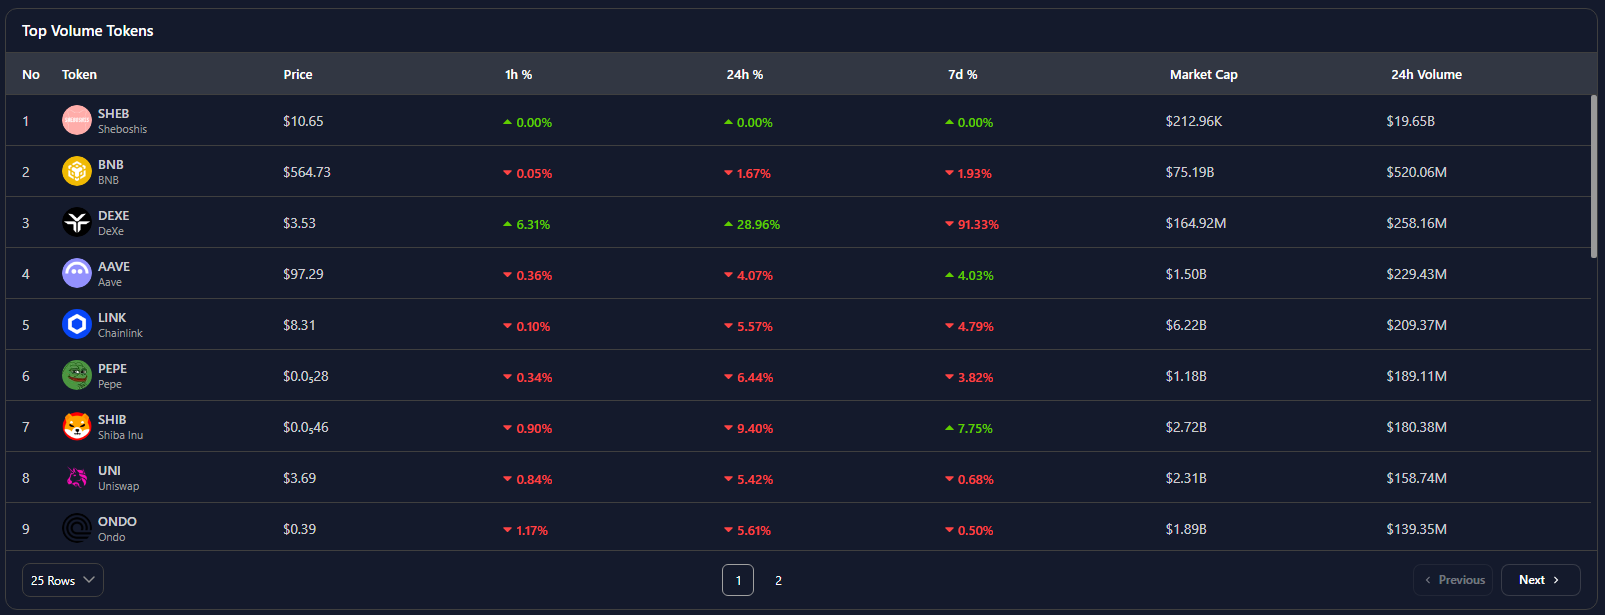The width and height of the screenshot is (1605, 615).
Task: Open the 25 Rows dropdown
Action: (x=63, y=580)
